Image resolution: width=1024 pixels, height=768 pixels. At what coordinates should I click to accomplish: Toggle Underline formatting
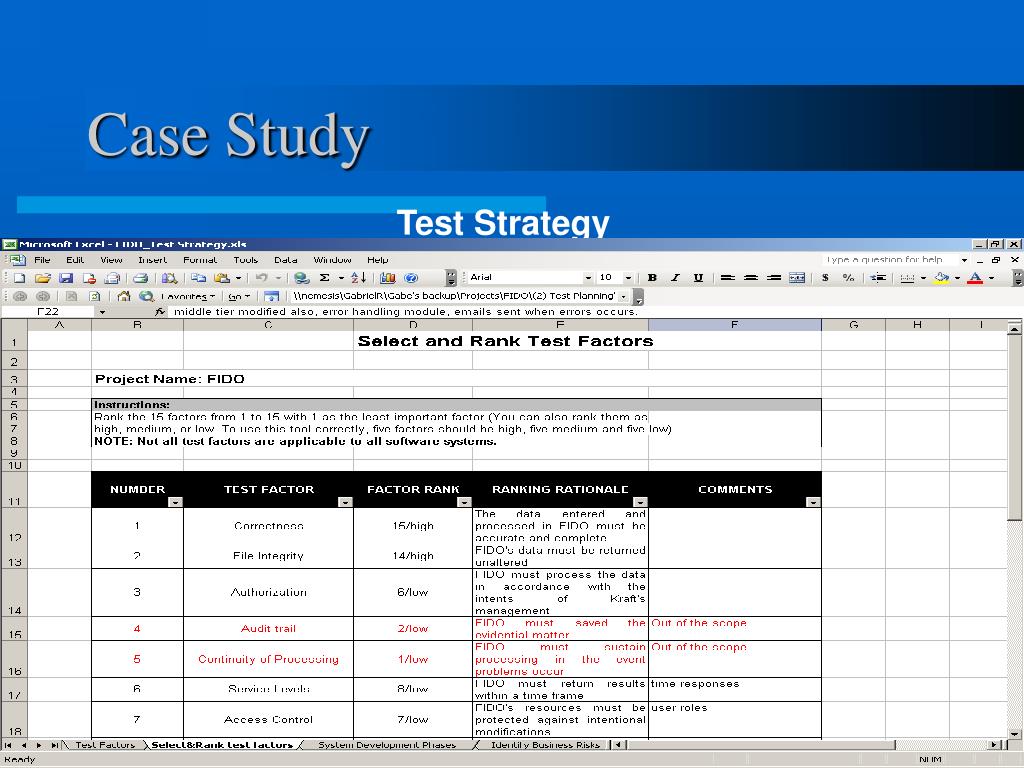click(698, 278)
